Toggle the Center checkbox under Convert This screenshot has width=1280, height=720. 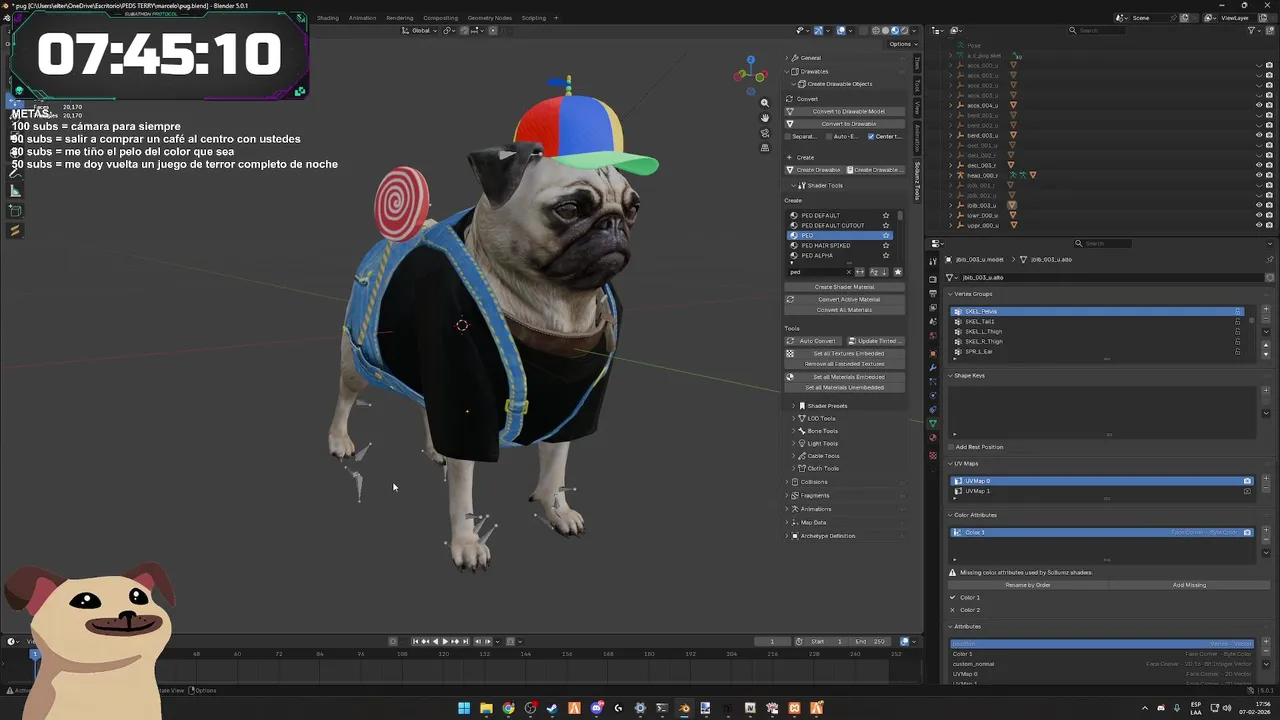click(871, 136)
